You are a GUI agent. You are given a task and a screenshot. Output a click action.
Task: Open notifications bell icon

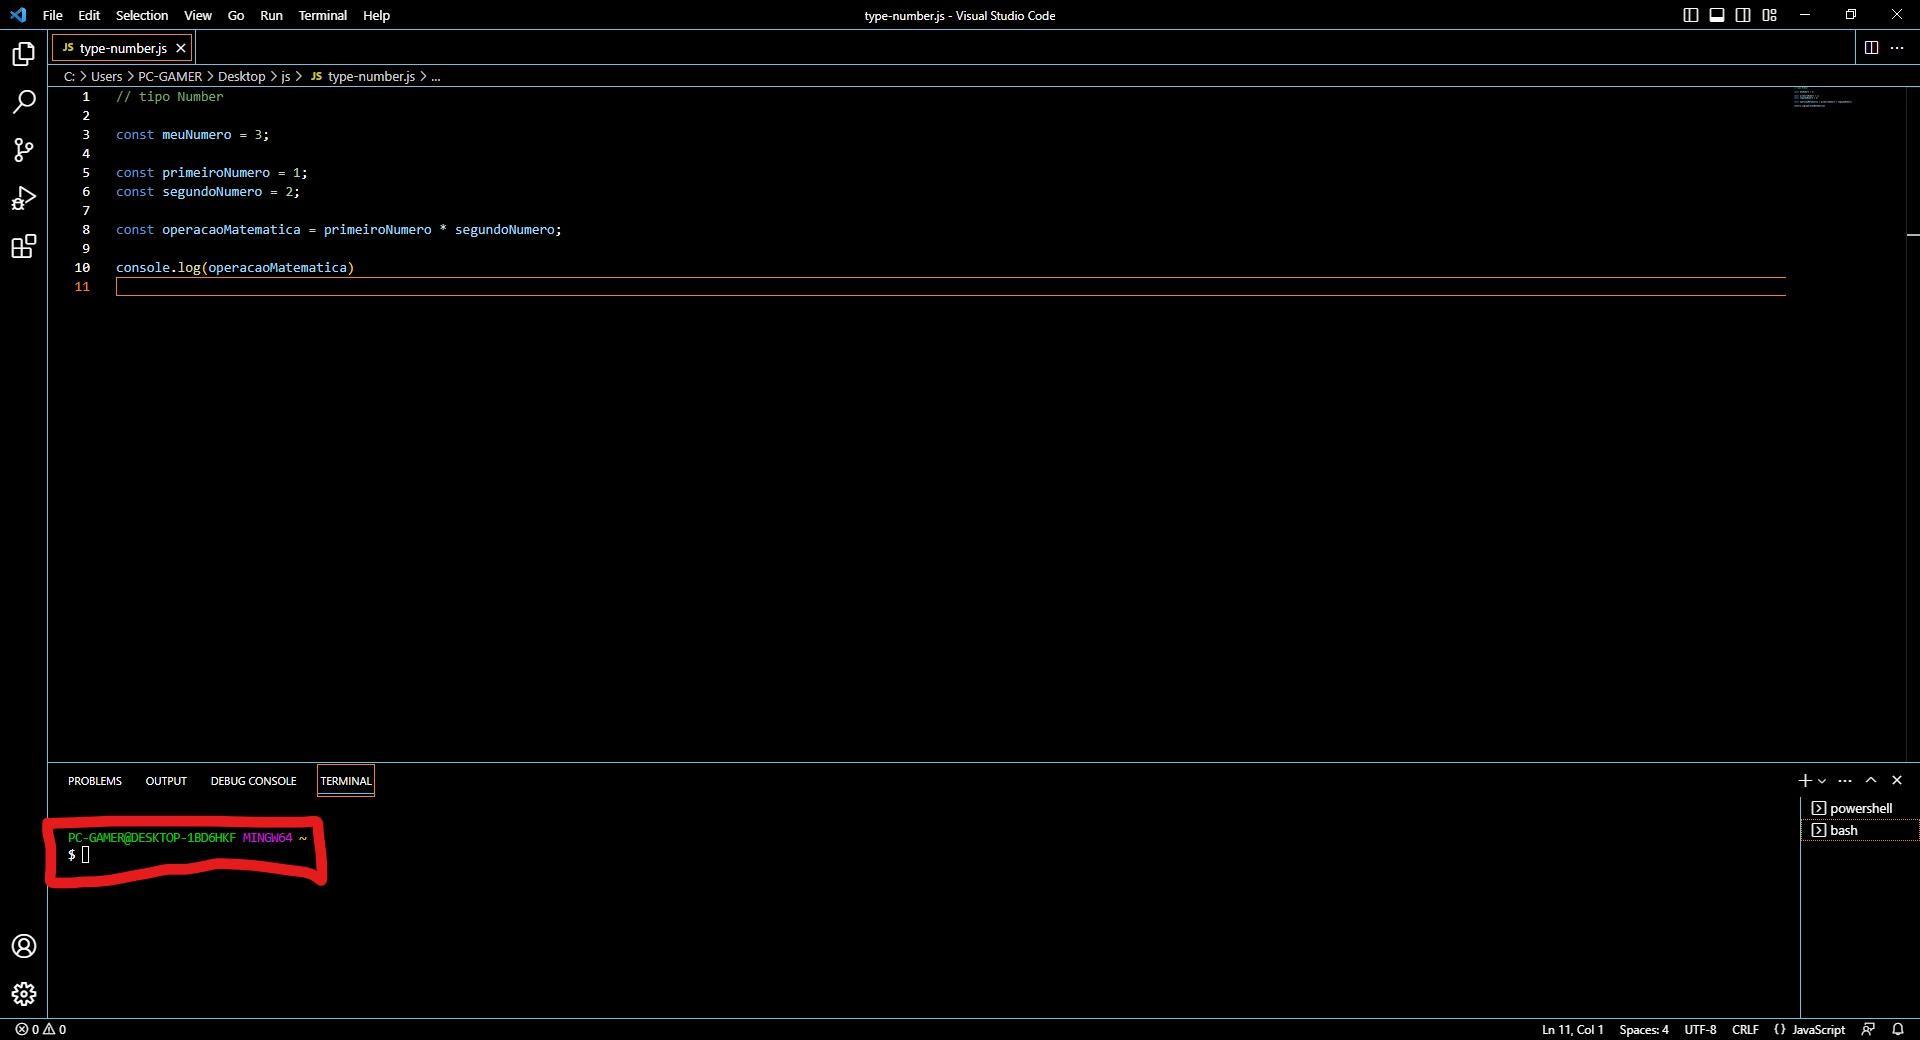(1898, 1029)
